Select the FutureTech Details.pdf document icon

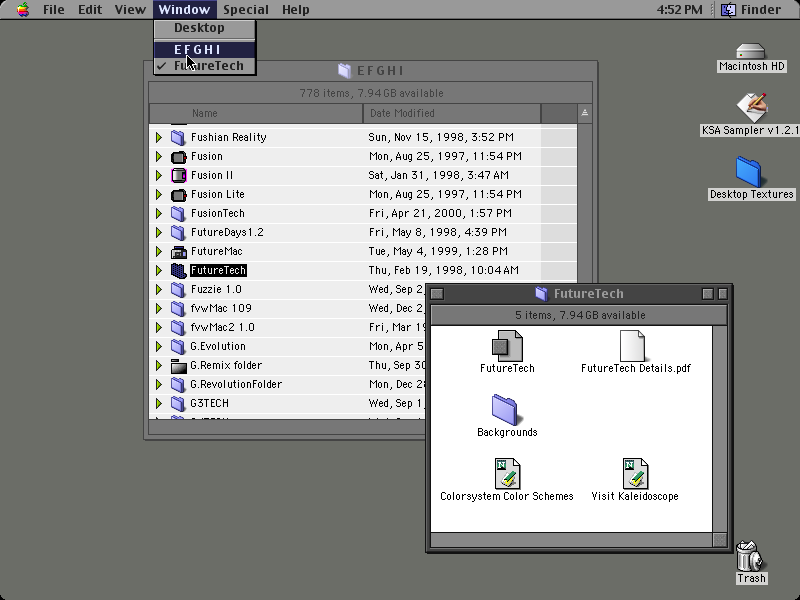click(x=633, y=346)
